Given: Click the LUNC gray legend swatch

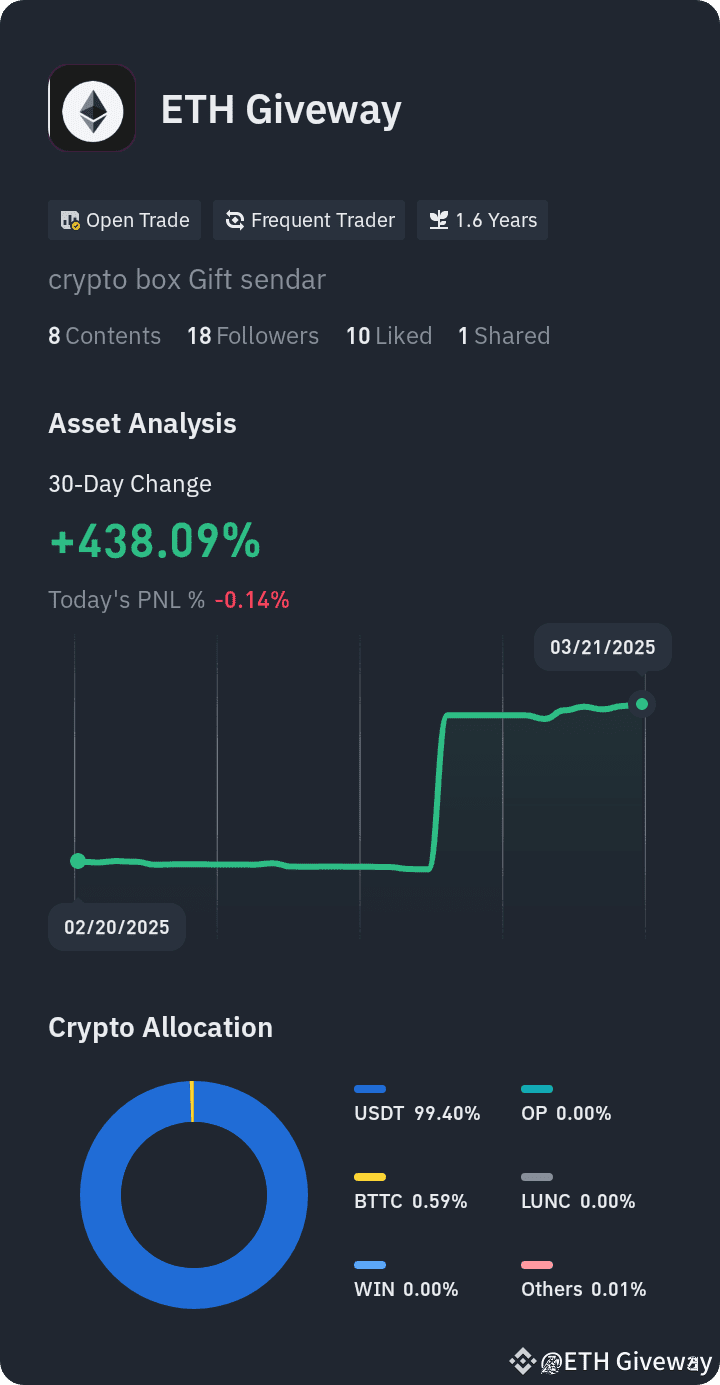Looking at the screenshot, I should click(x=537, y=1177).
